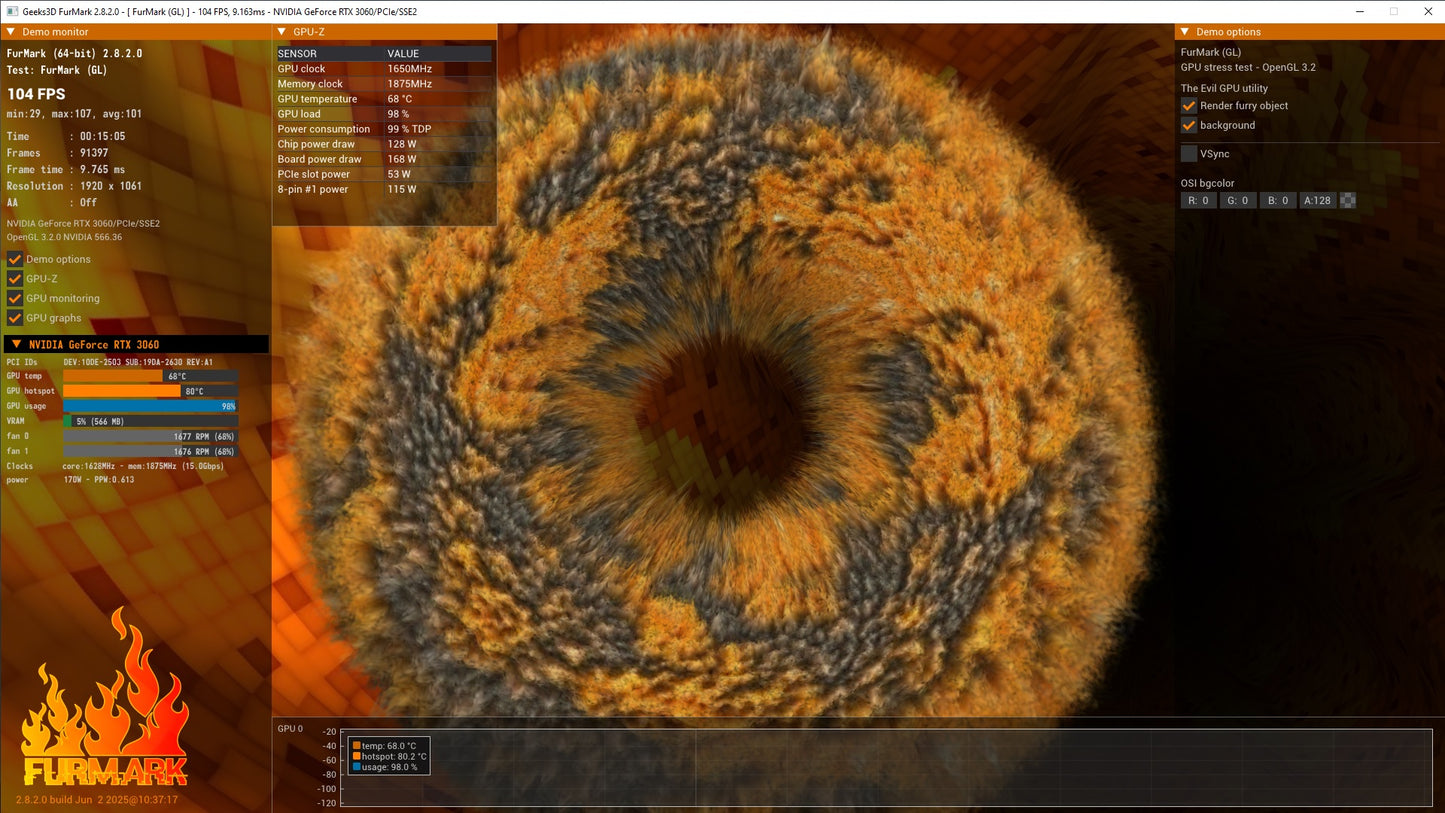1445x813 pixels.
Task: Select the Memory clock row
Action: (384, 84)
